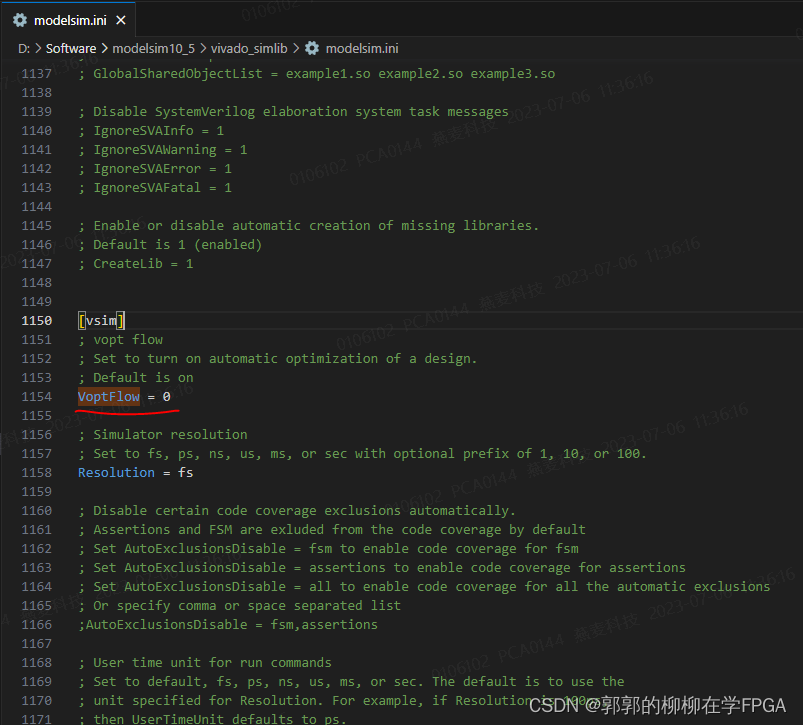Image resolution: width=803 pixels, height=725 pixels.
Task: Click the GlobalSharedObjectList line
Action: pyautogui.click(x=250, y=73)
